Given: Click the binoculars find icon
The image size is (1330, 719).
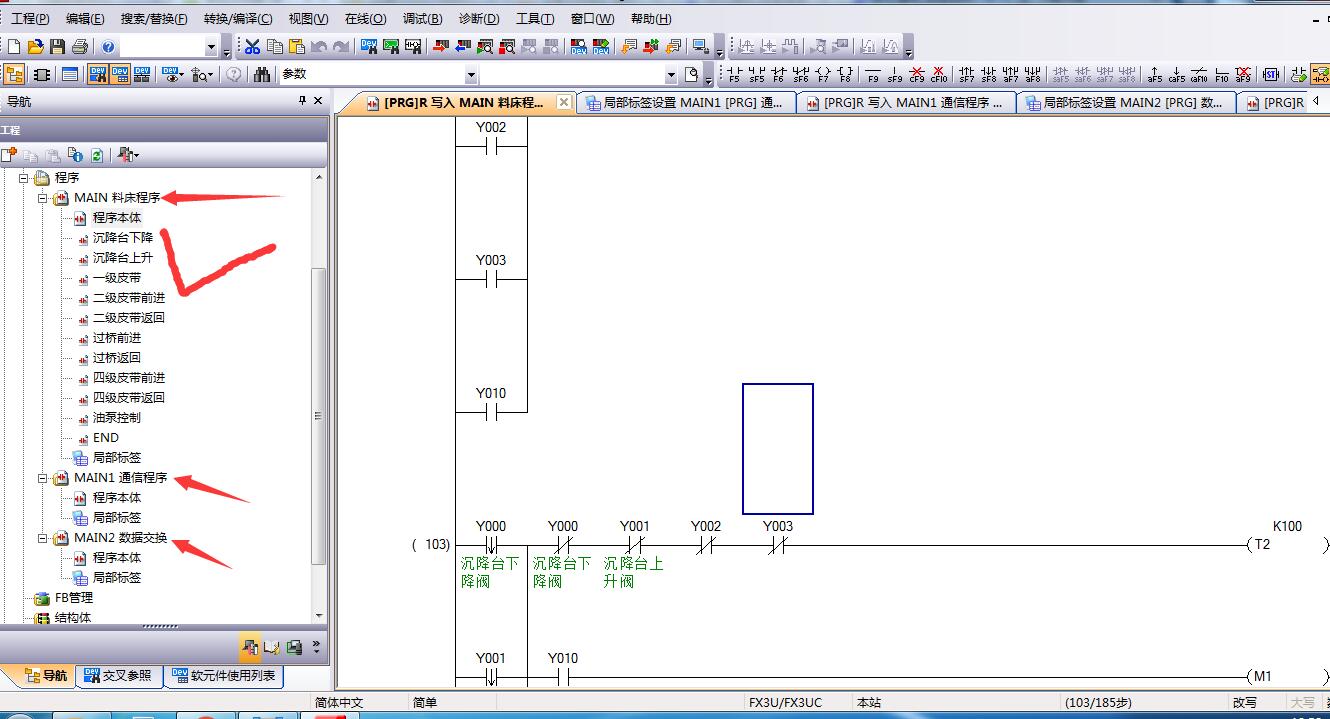Looking at the screenshot, I should (x=262, y=74).
